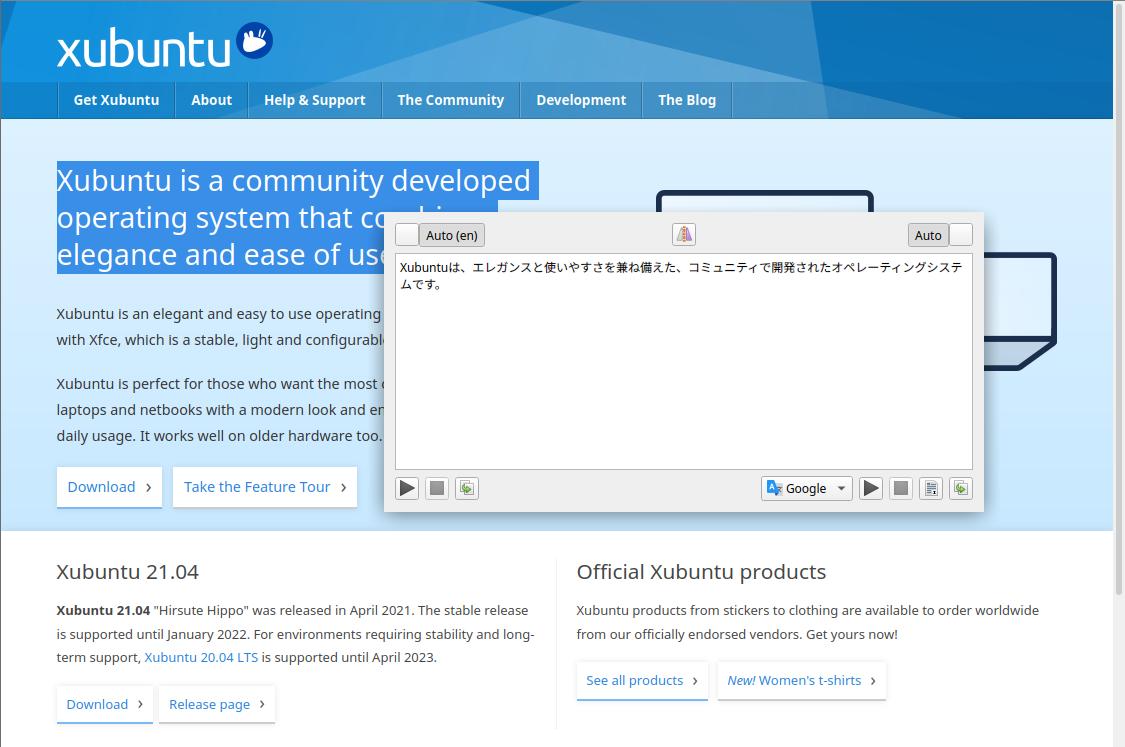This screenshot has height=747, width=1125.
Task: Select the Auto target language button
Action: click(x=928, y=235)
